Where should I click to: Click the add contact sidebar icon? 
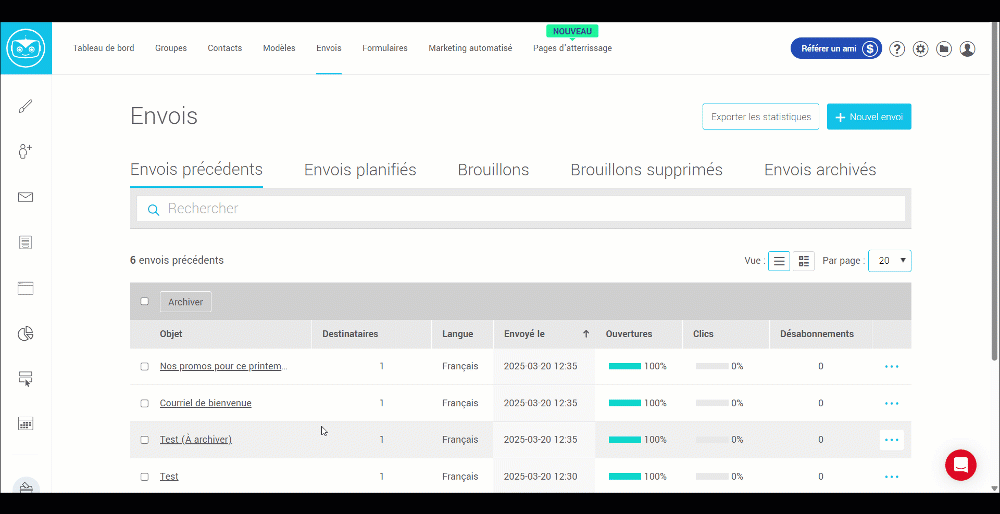tap(26, 151)
